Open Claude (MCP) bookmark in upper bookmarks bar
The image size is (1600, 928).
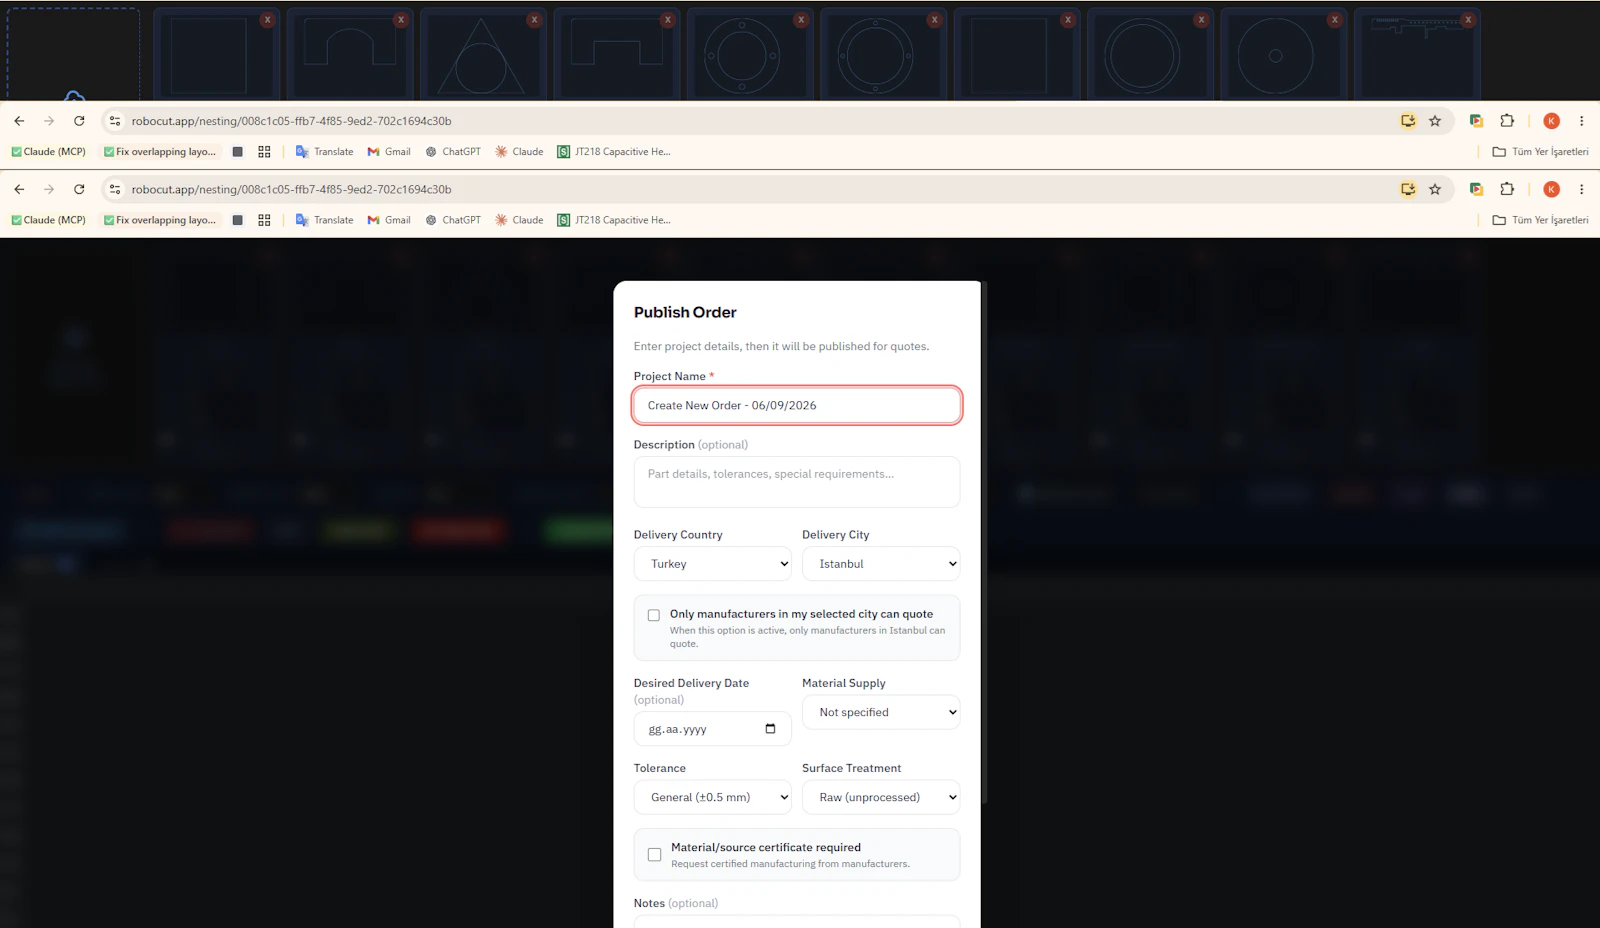pos(48,152)
